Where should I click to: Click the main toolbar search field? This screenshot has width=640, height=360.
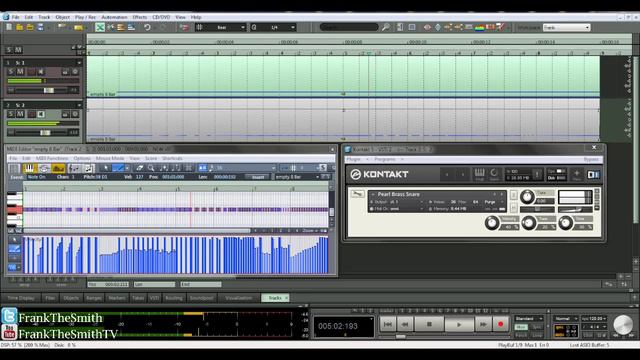coord(349,27)
